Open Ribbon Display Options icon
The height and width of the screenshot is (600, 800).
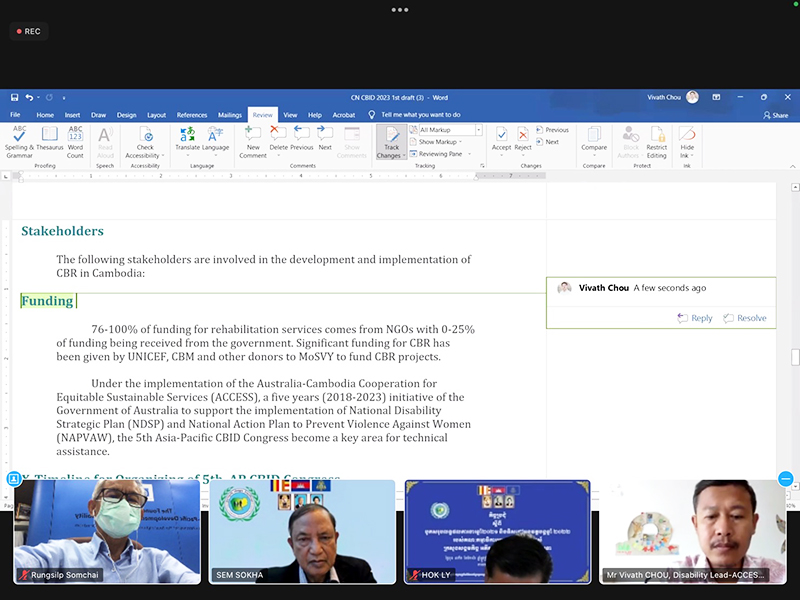716,97
